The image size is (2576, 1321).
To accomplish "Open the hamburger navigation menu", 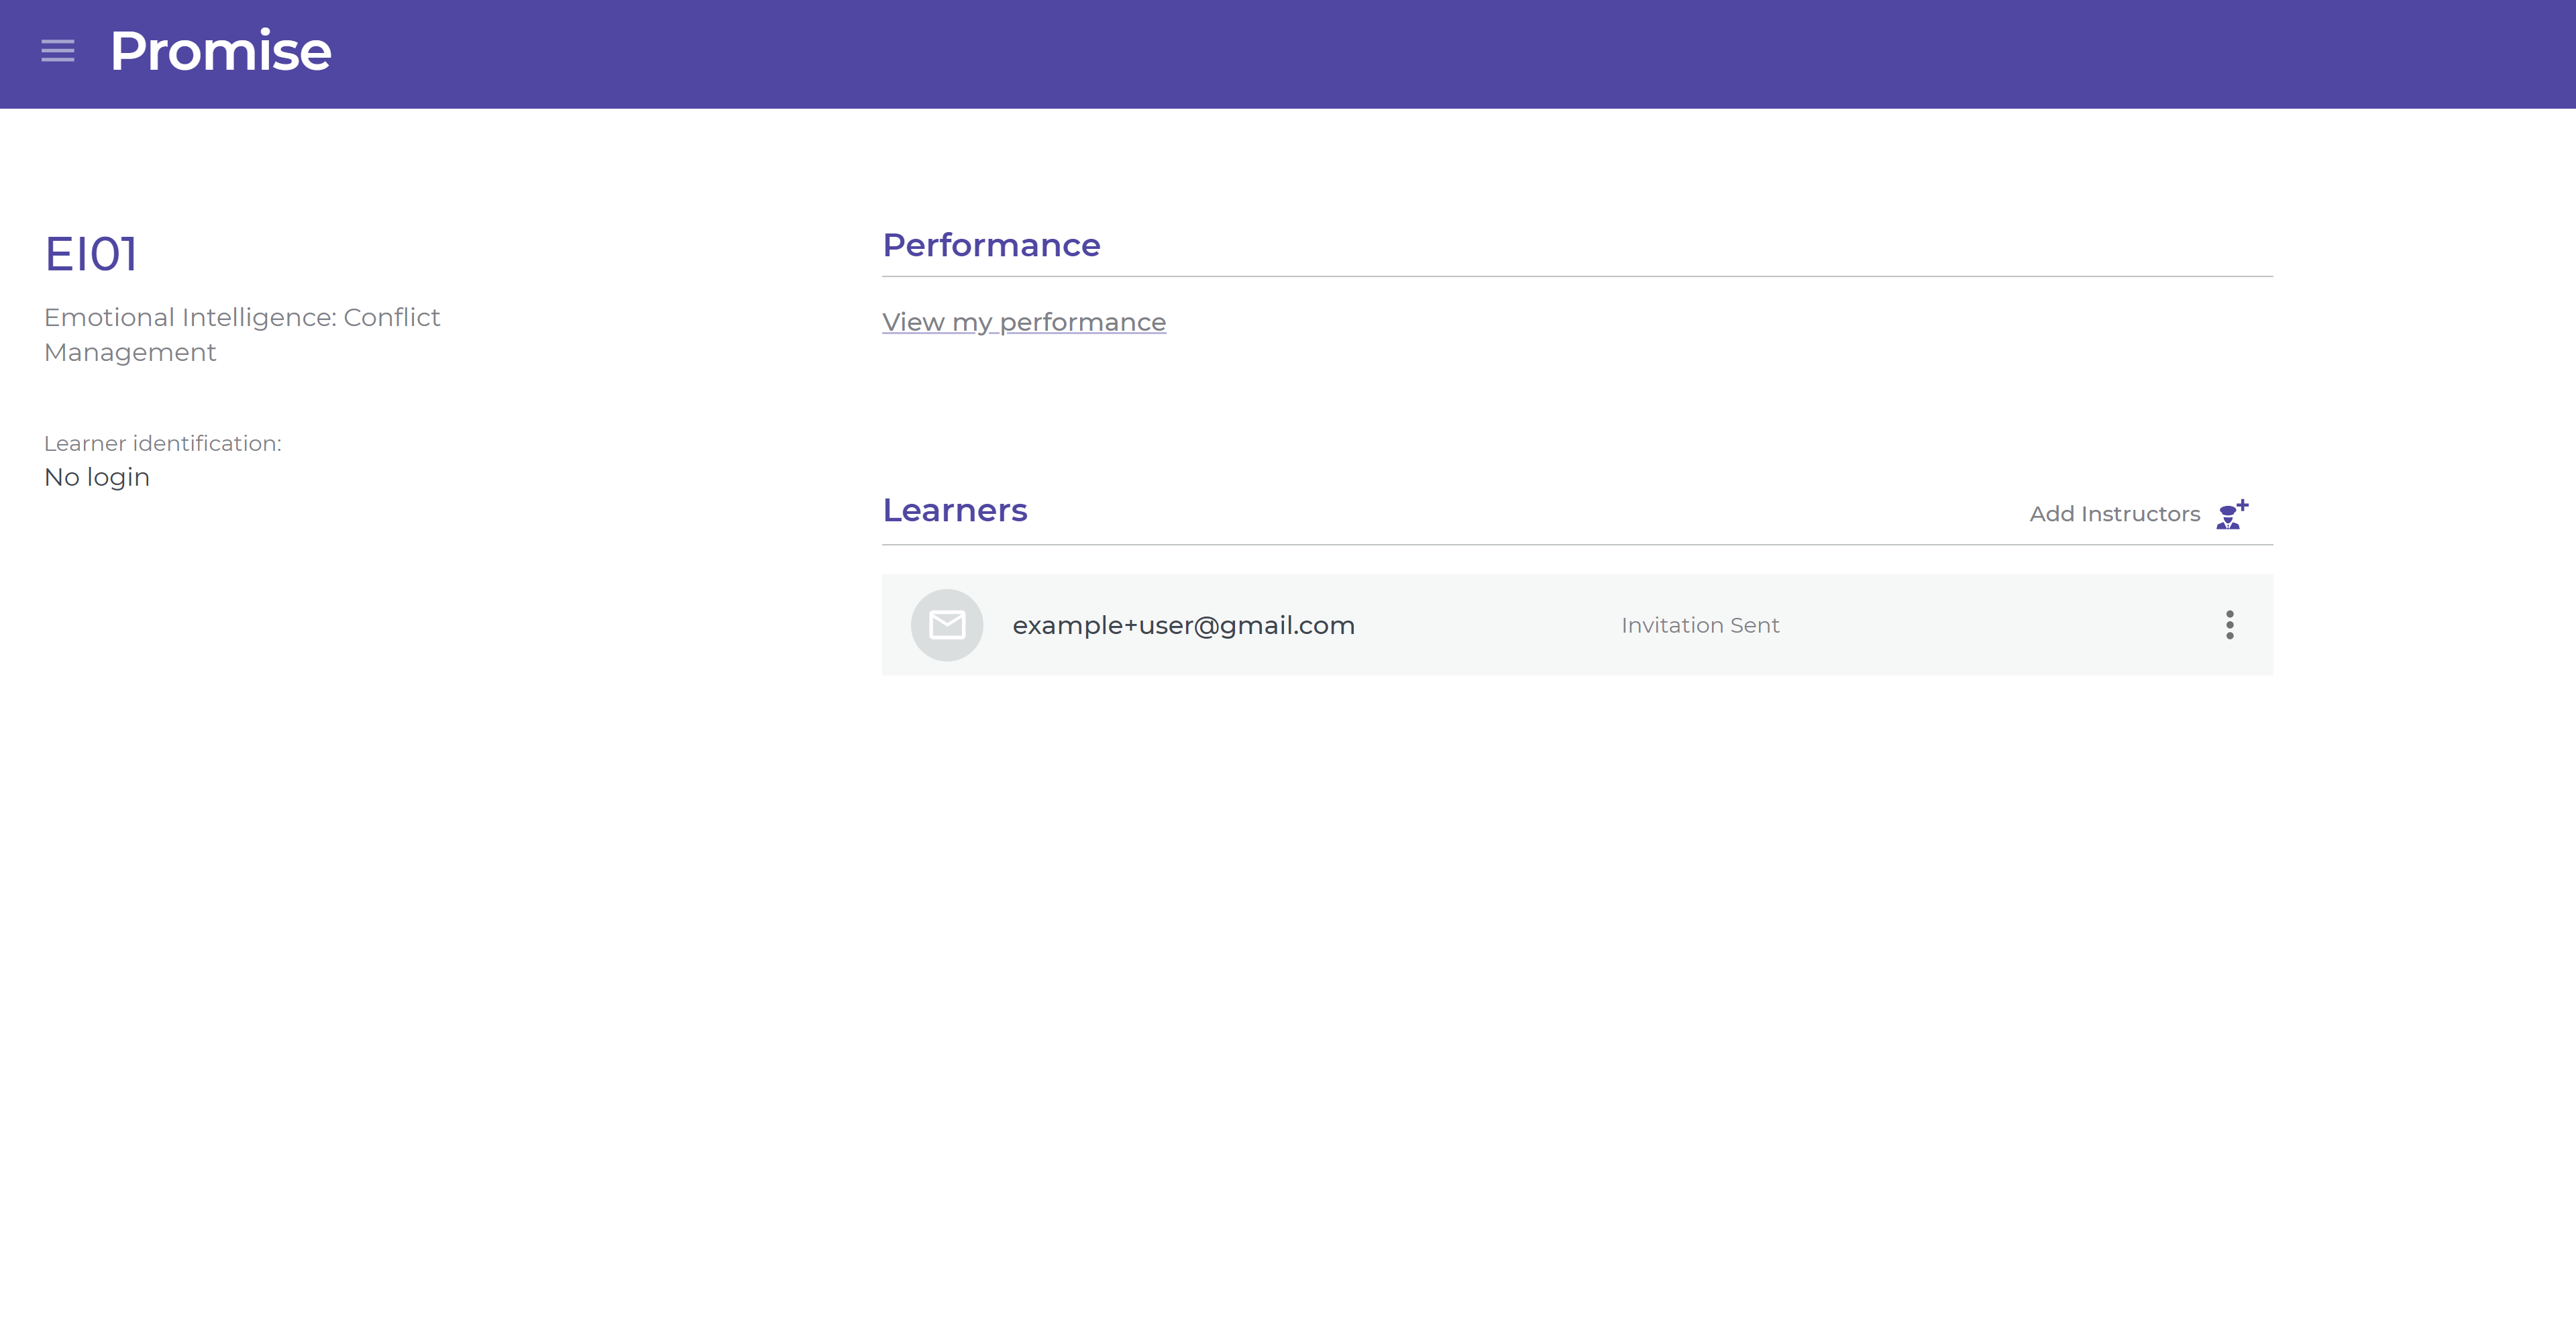I will point(58,51).
